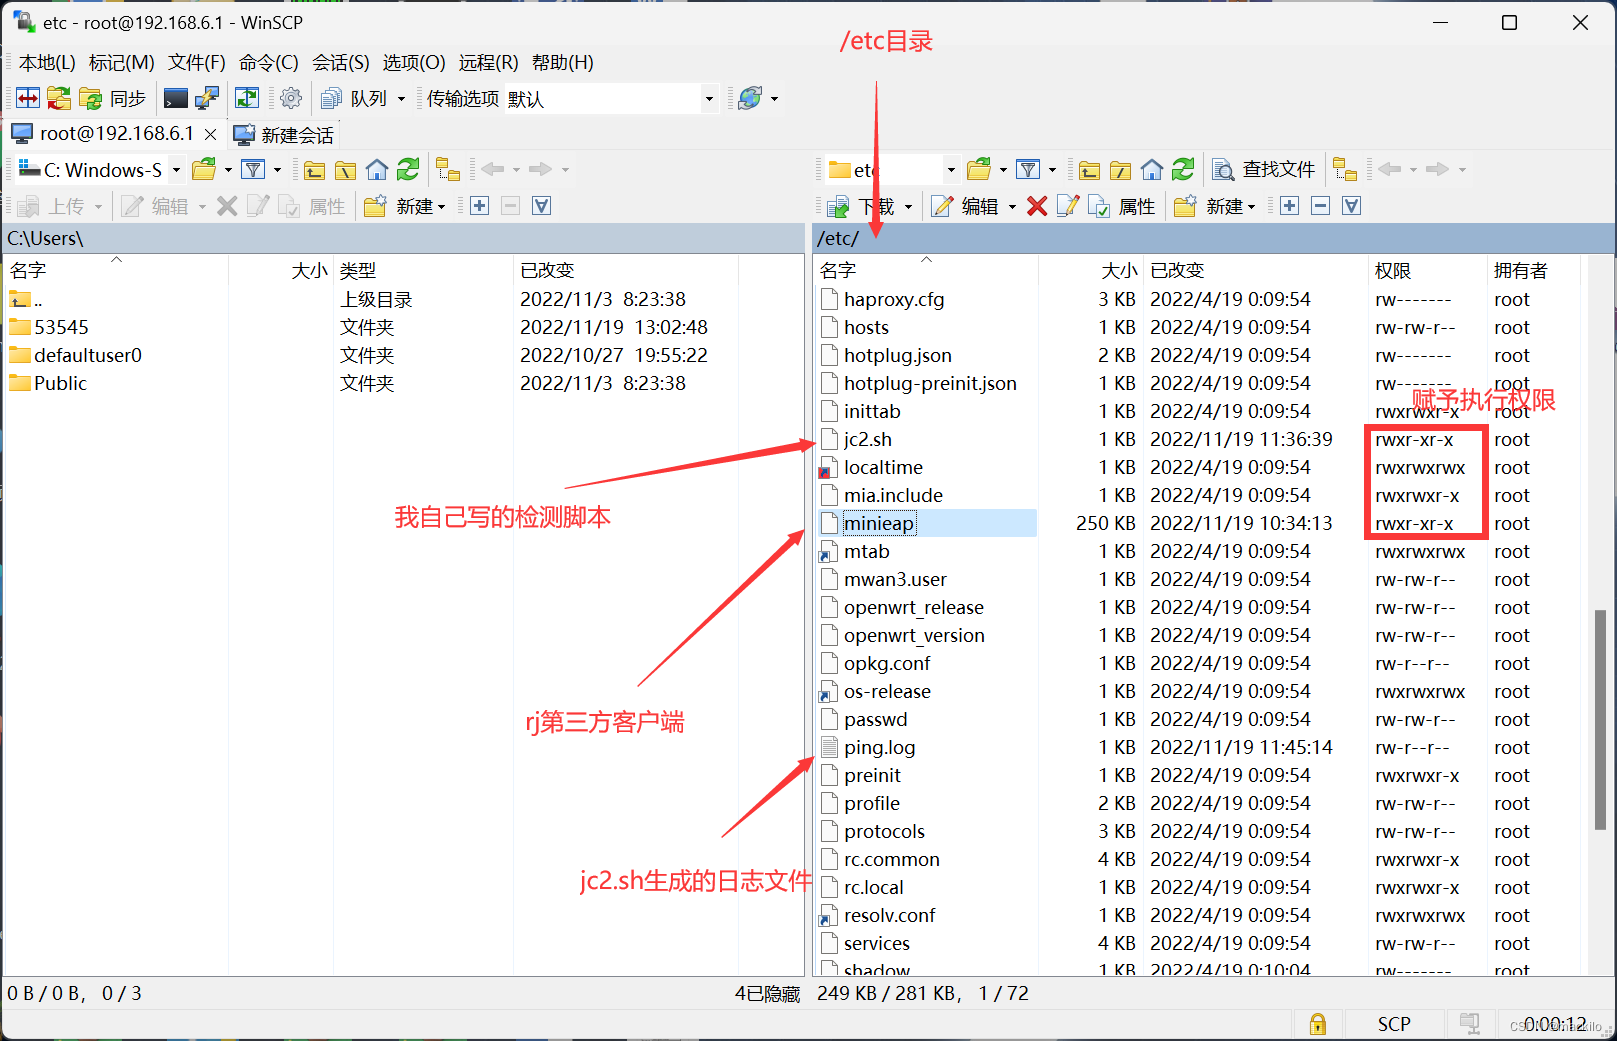This screenshot has width=1617, height=1041.
Task: Expand the 队列 queue dropdown arrow
Action: tap(401, 99)
